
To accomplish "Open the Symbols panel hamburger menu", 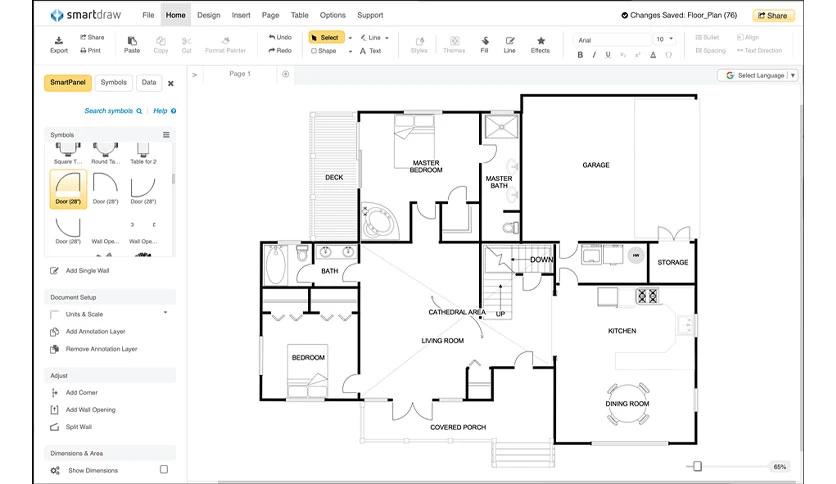I will (x=166, y=135).
